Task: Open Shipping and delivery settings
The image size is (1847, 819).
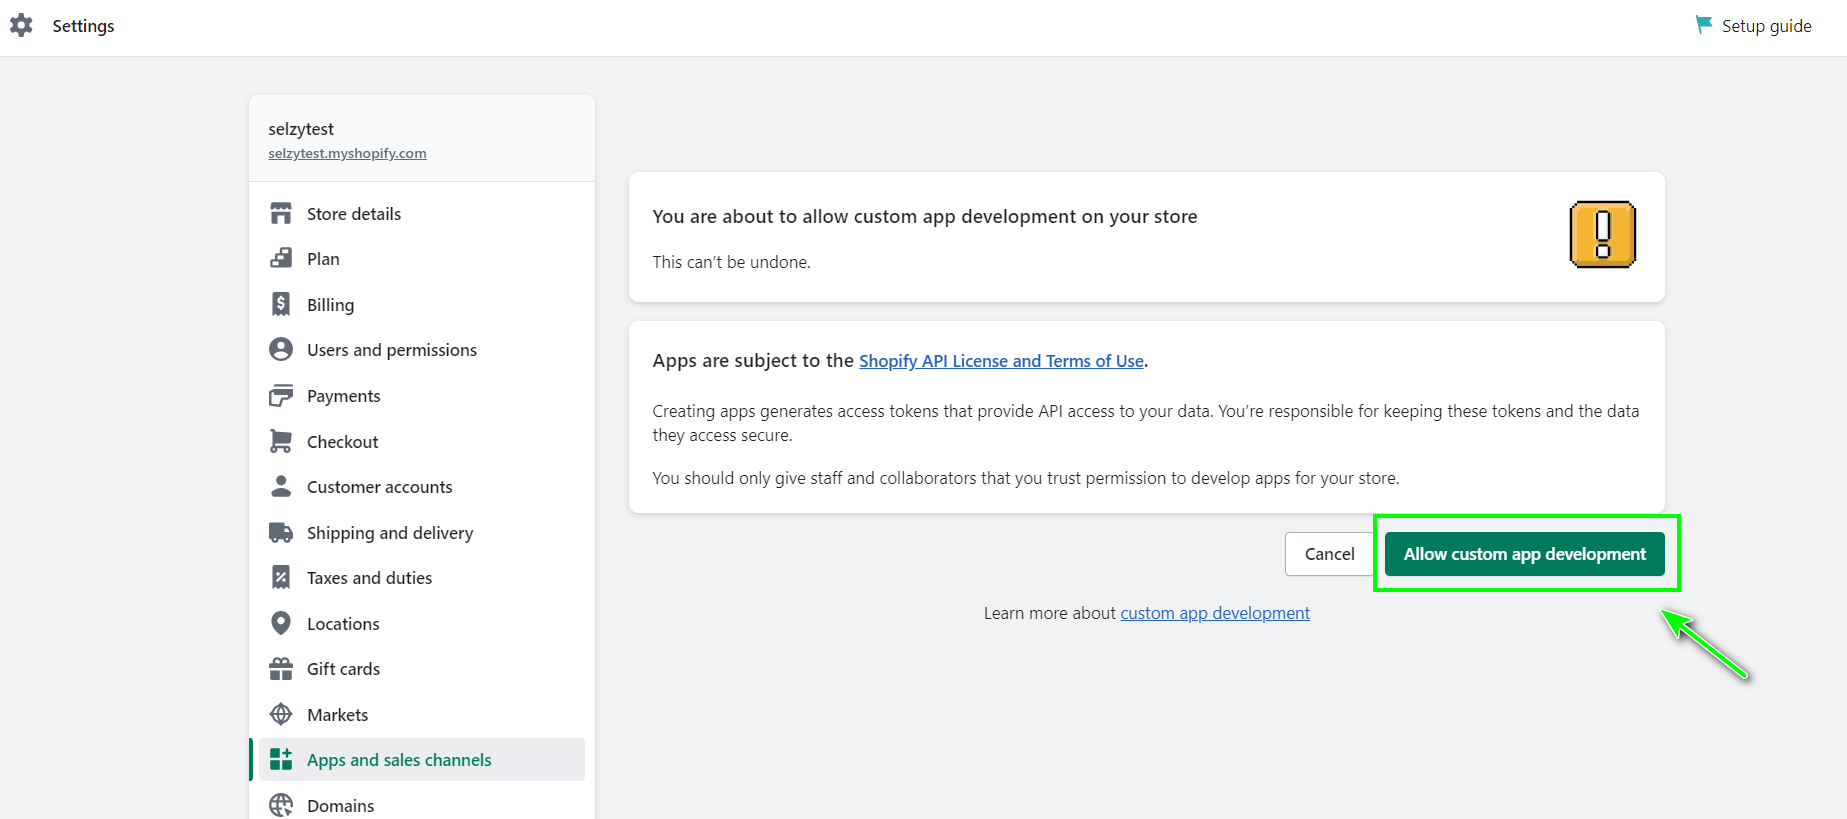Action: (x=421, y=532)
